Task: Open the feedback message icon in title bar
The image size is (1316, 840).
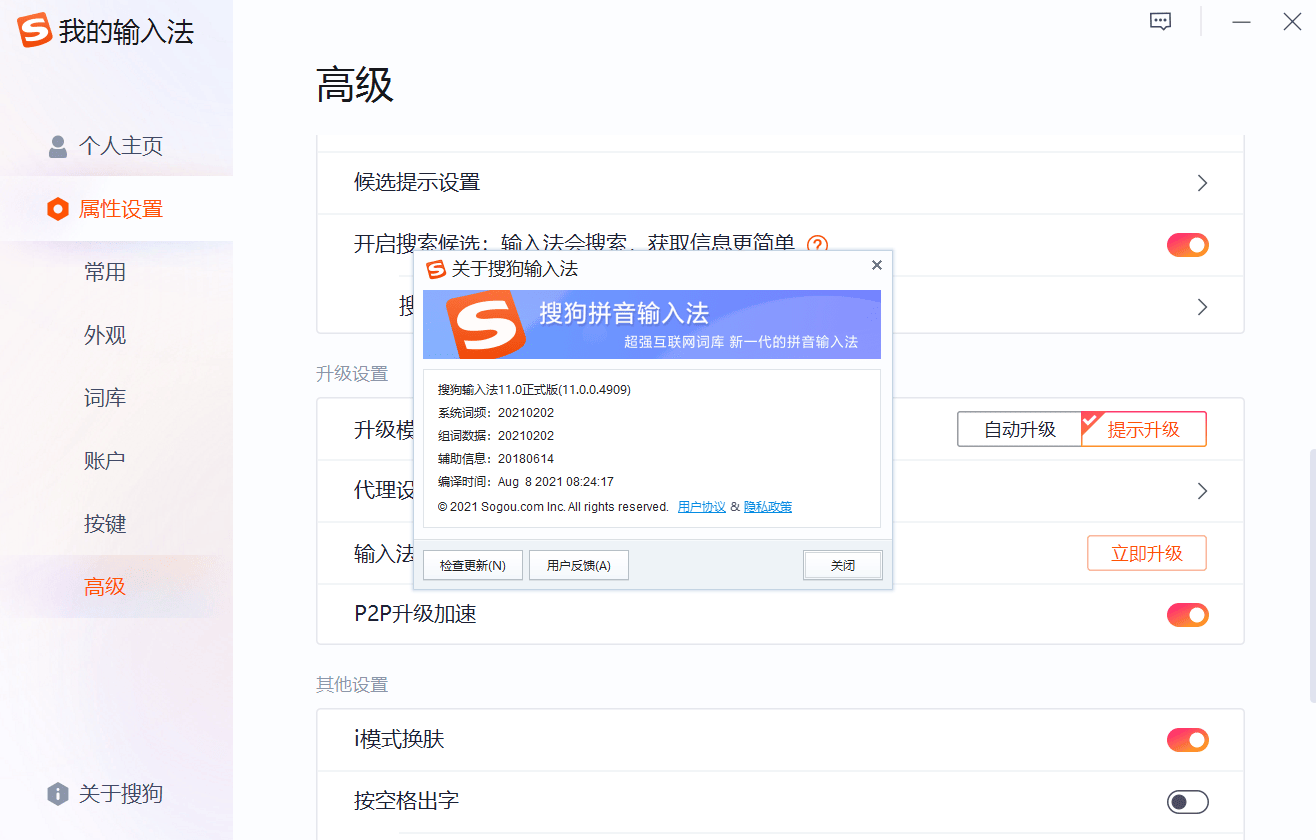Action: click(1160, 22)
